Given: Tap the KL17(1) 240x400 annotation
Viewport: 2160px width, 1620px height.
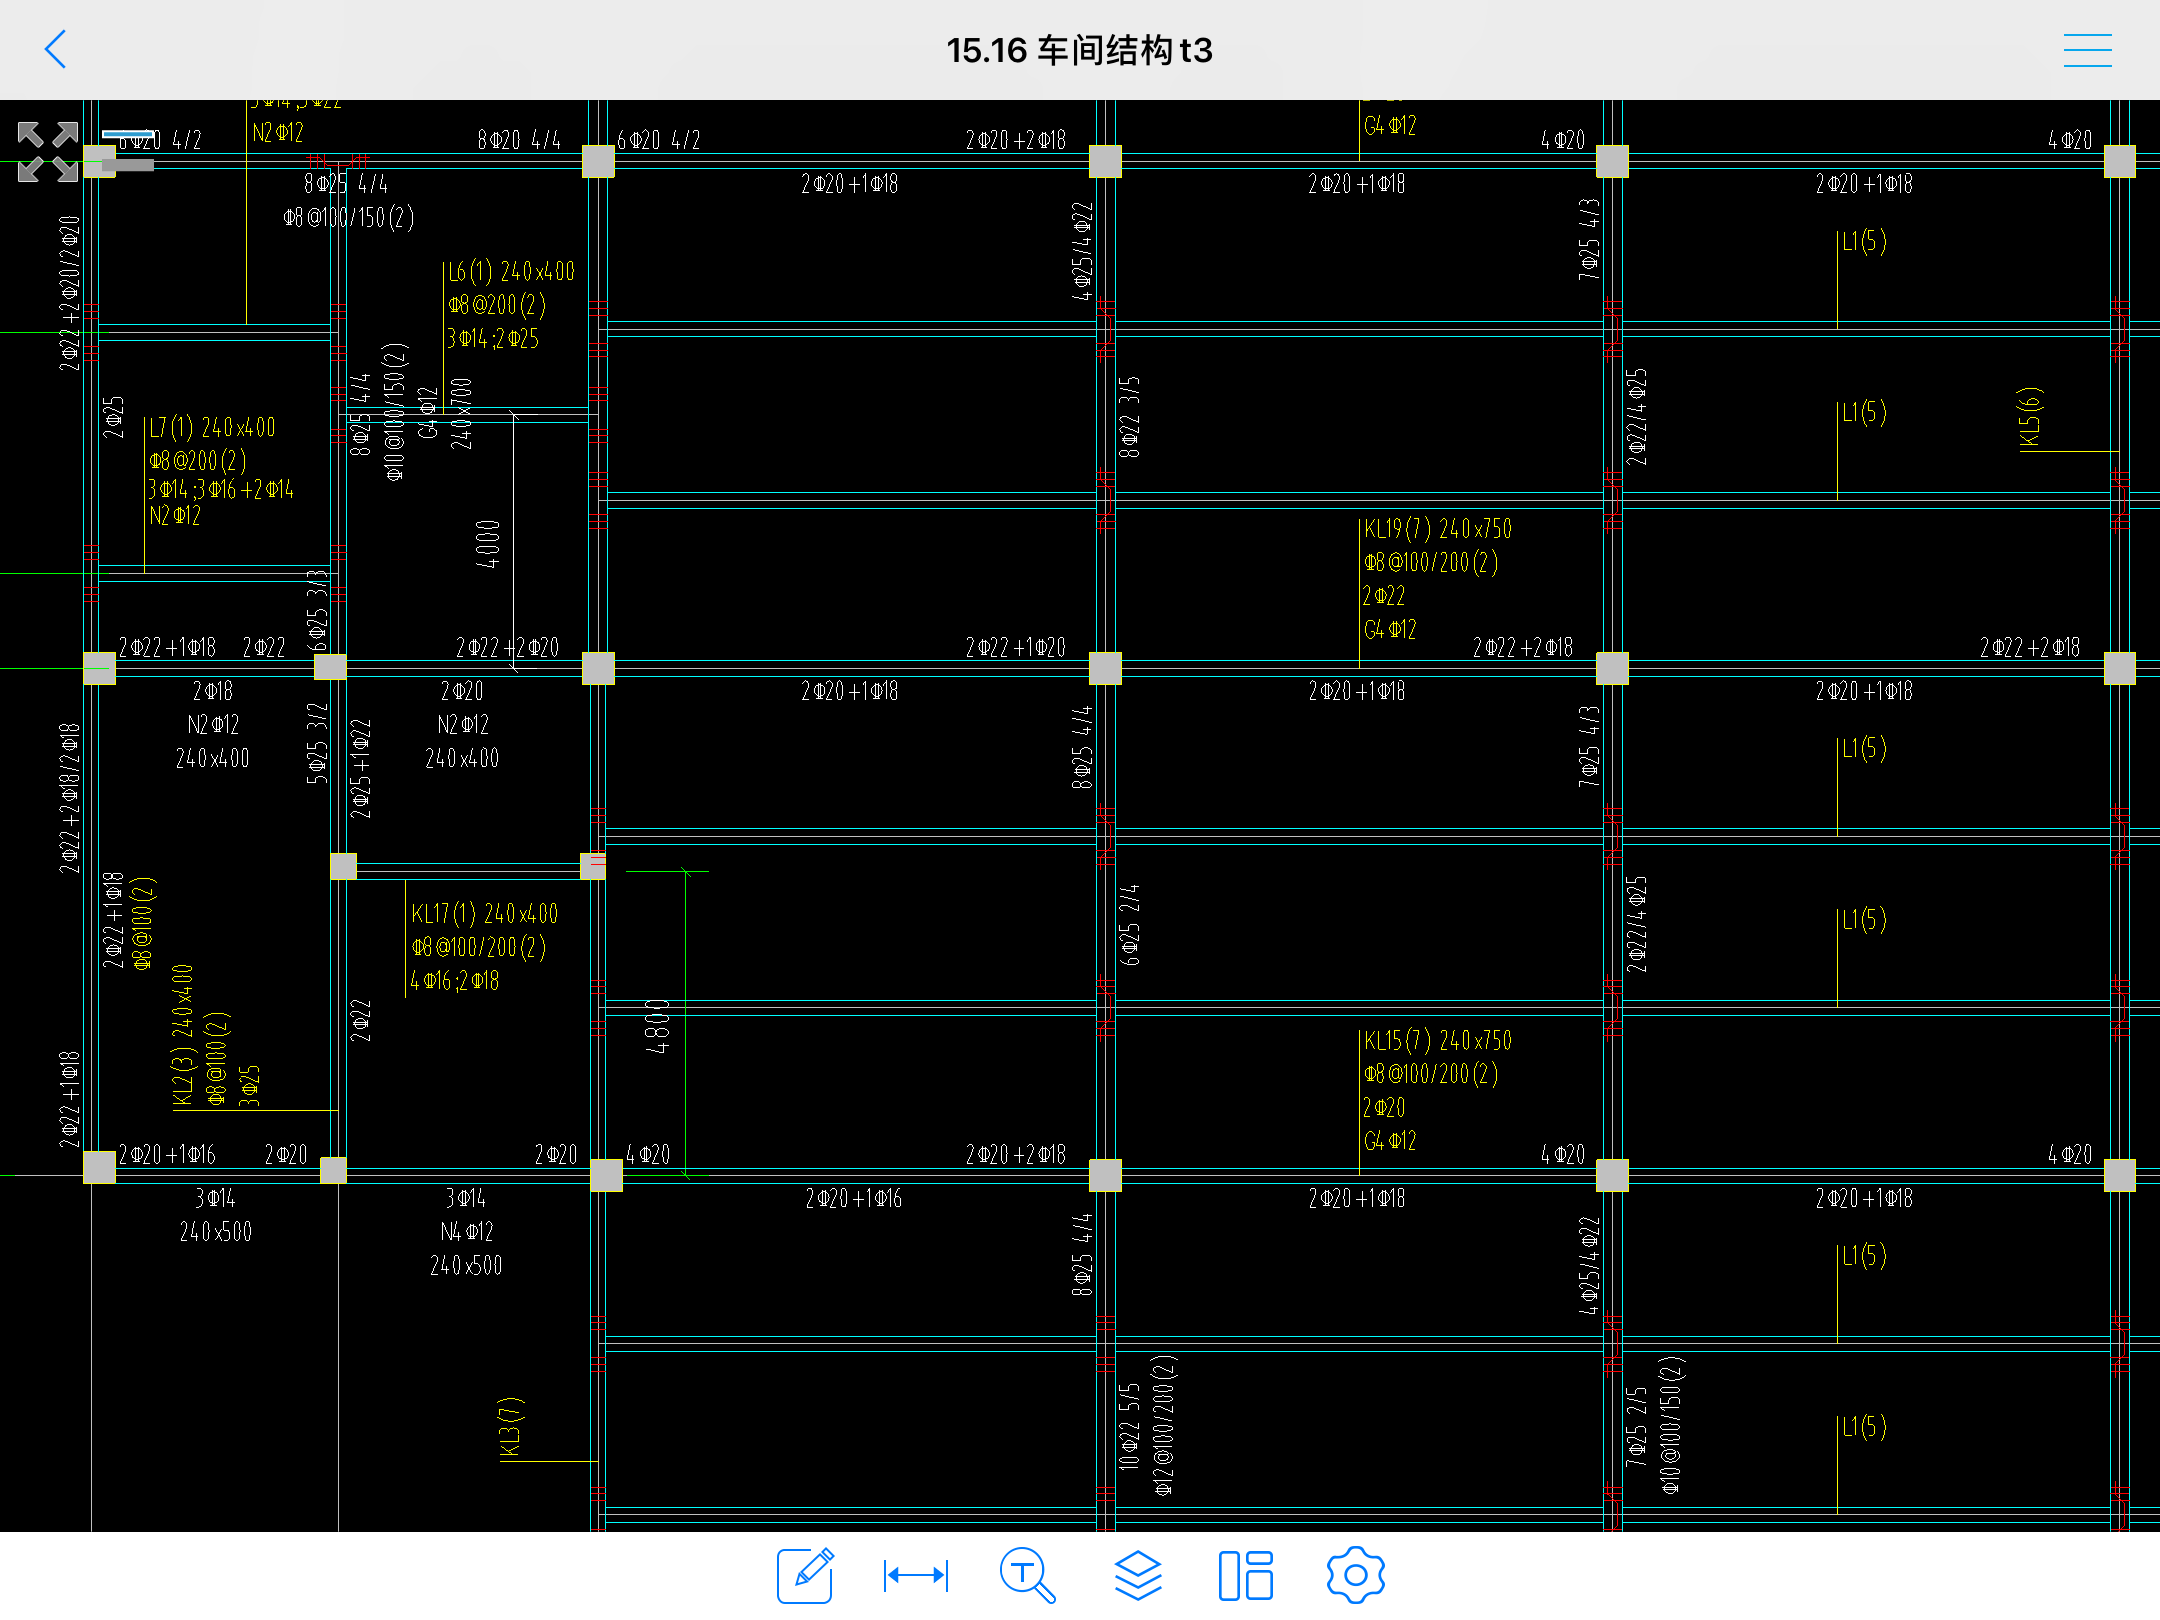Looking at the screenshot, I should (484, 914).
